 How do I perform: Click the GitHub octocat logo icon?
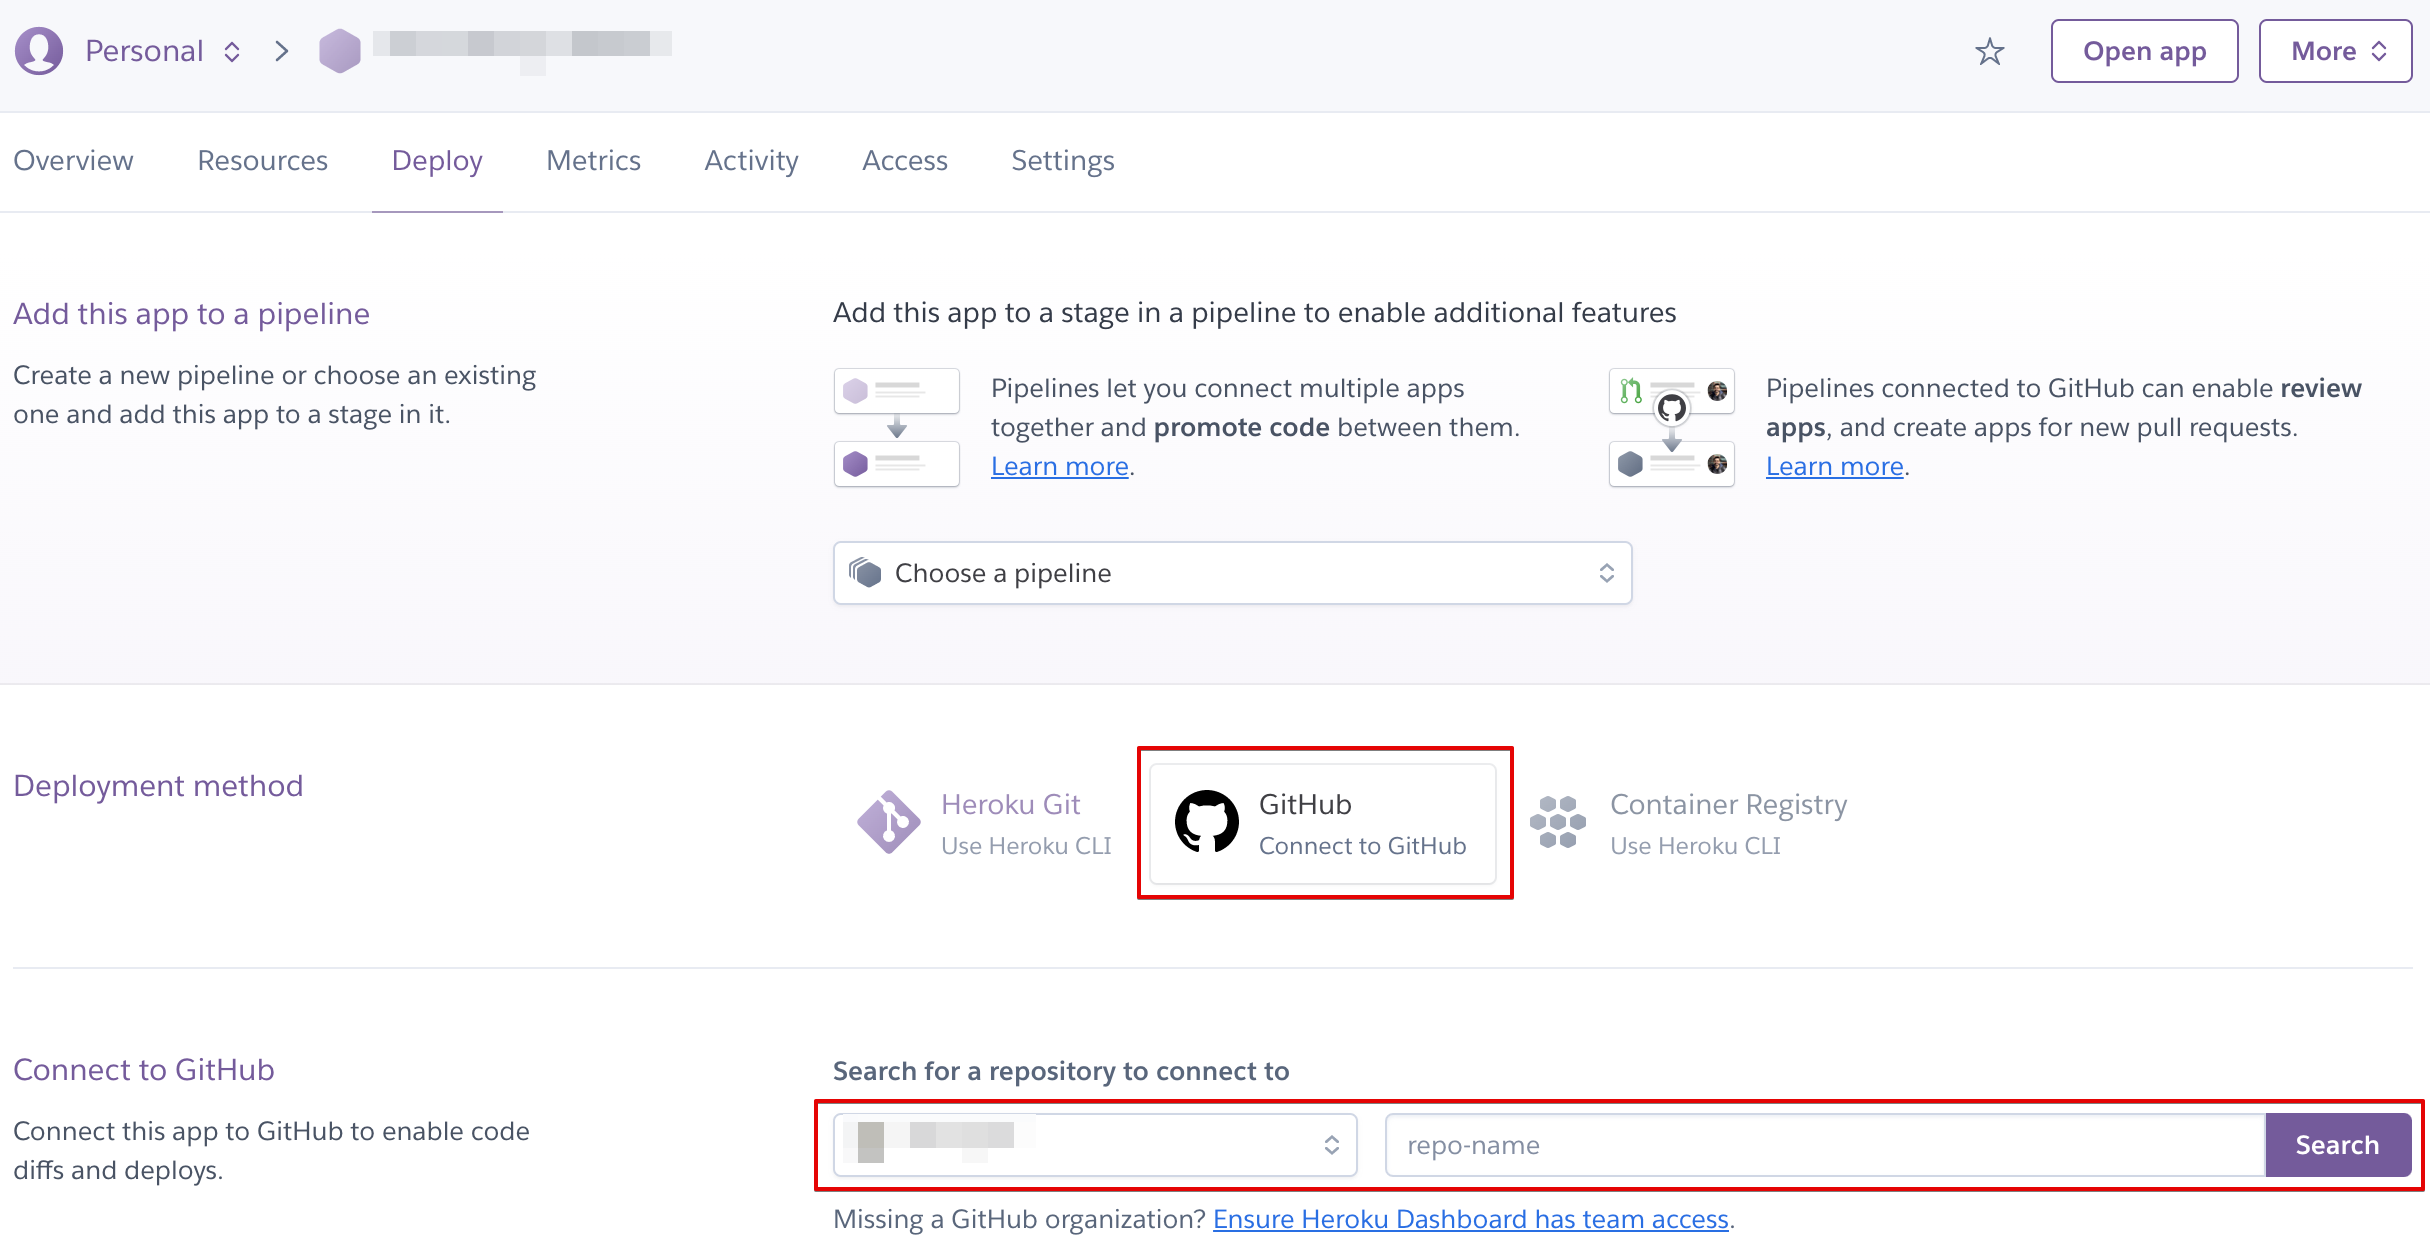click(1206, 822)
